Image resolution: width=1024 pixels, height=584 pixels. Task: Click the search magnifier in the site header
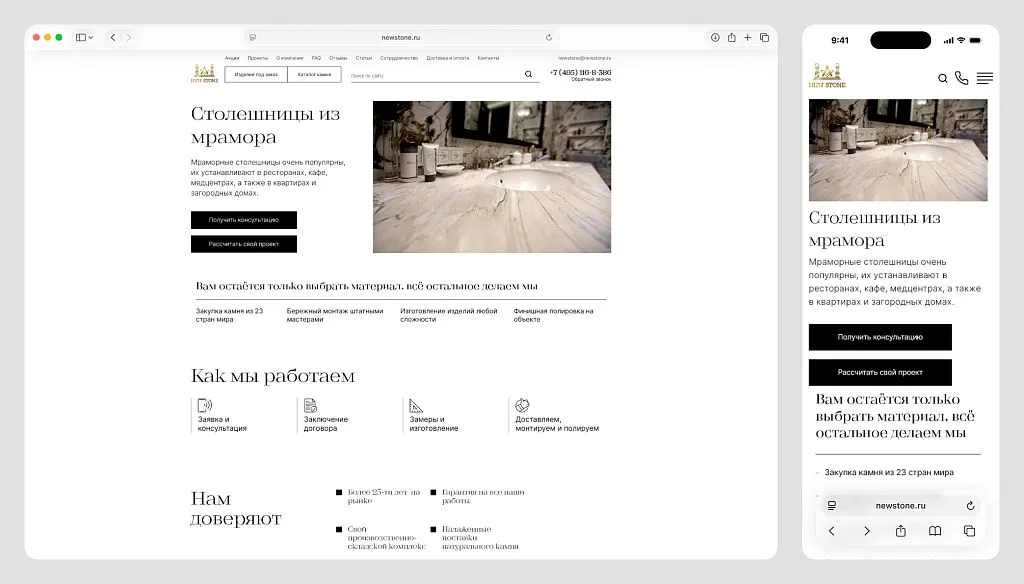[527, 75]
